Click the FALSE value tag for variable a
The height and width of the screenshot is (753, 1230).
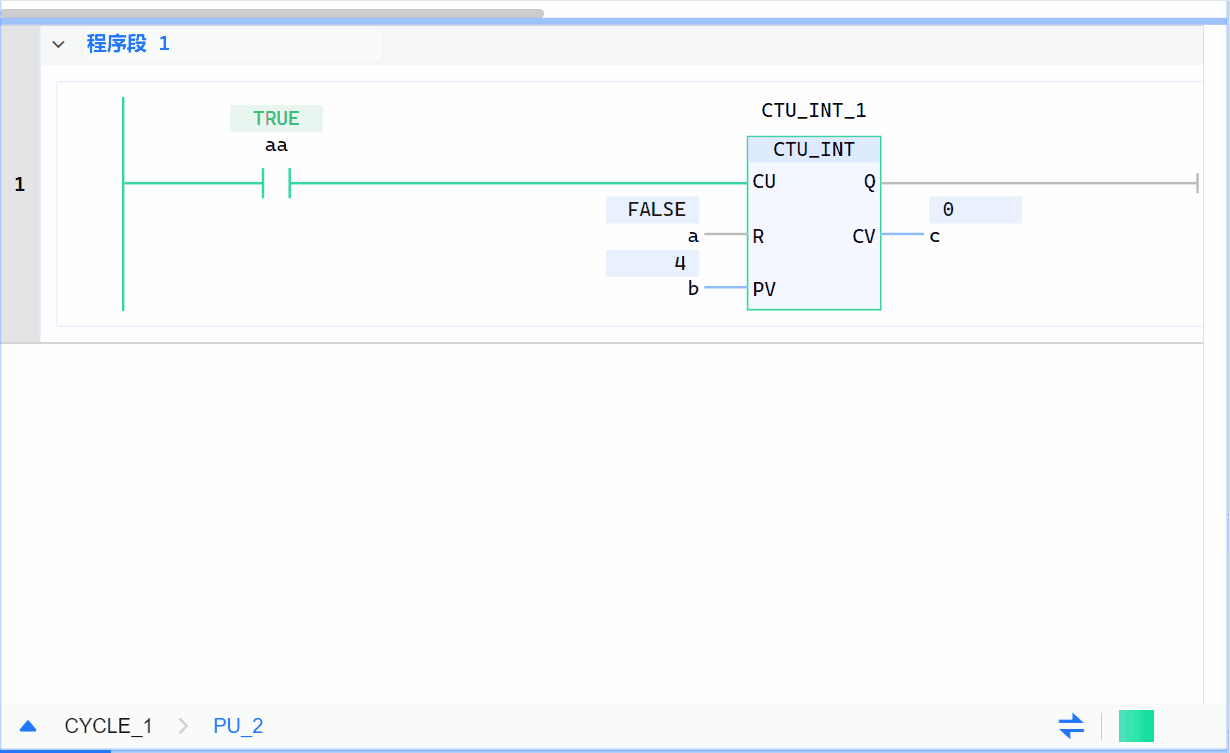click(x=655, y=210)
